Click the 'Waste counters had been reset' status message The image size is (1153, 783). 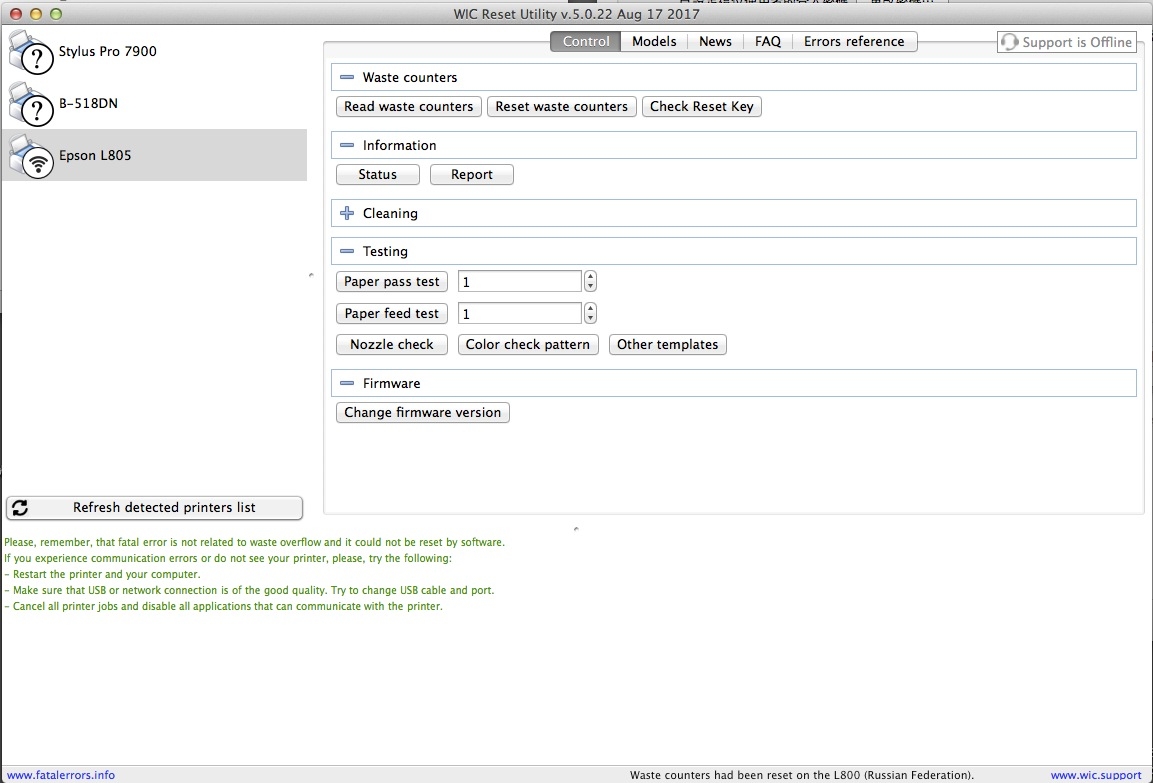click(802, 775)
